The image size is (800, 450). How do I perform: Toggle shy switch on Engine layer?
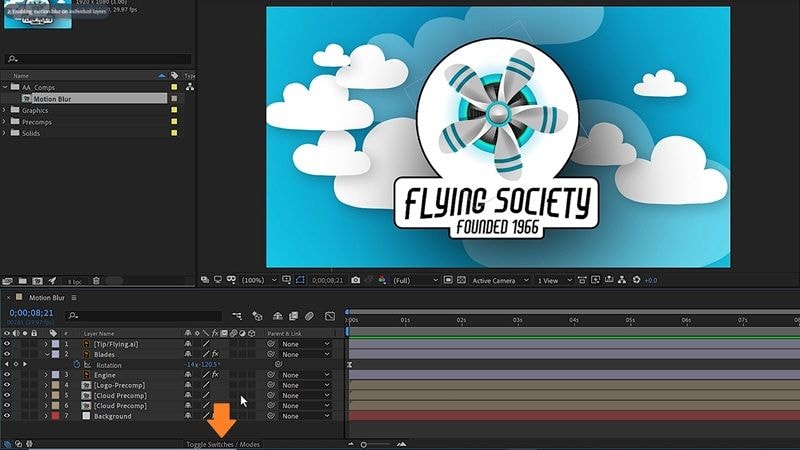click(188, 374)
